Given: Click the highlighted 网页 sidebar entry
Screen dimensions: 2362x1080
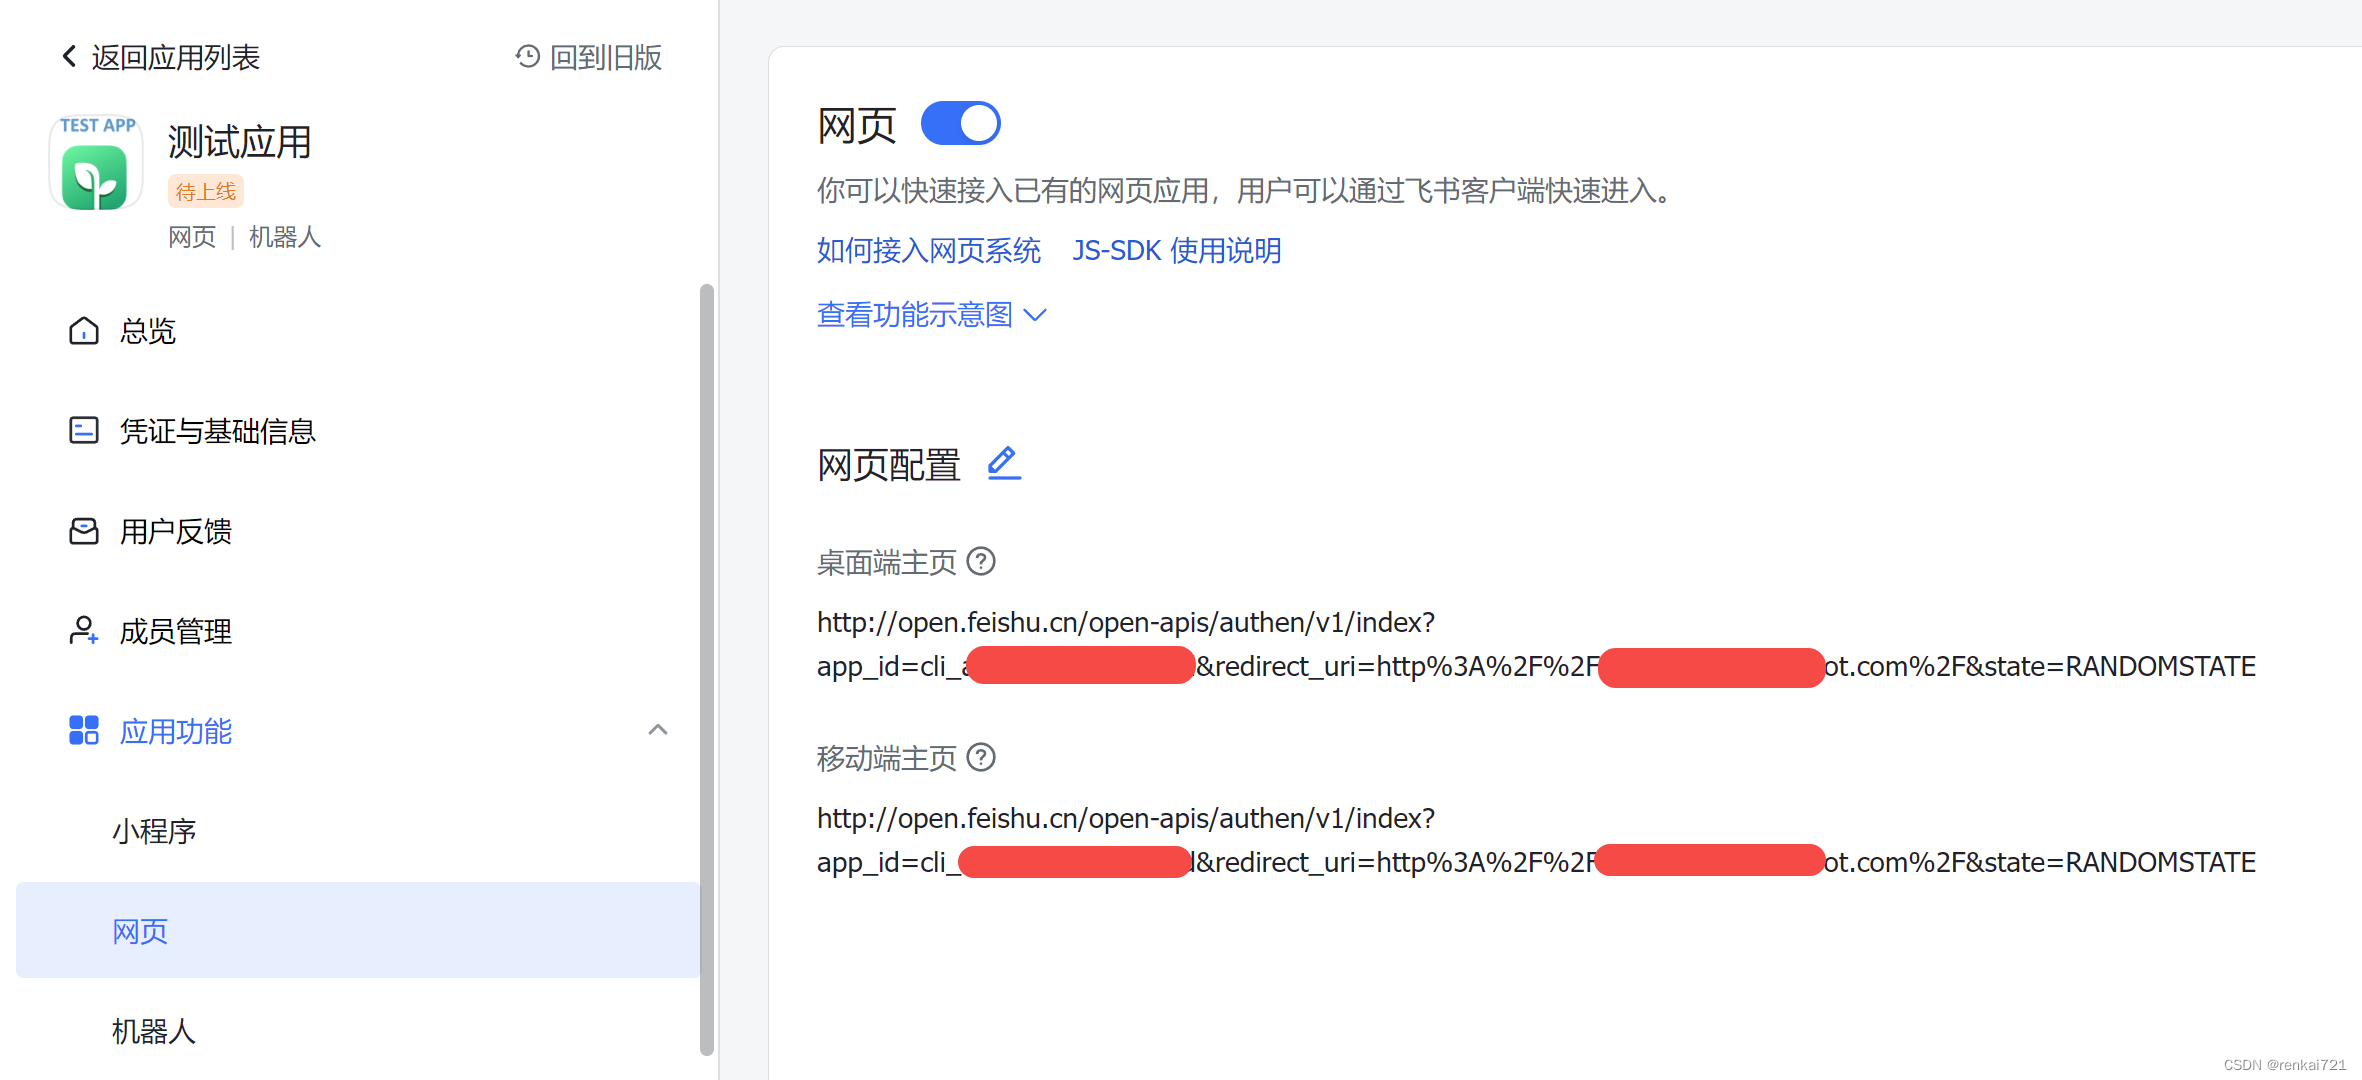Looking at the screenshot, I should pos(139,930).
